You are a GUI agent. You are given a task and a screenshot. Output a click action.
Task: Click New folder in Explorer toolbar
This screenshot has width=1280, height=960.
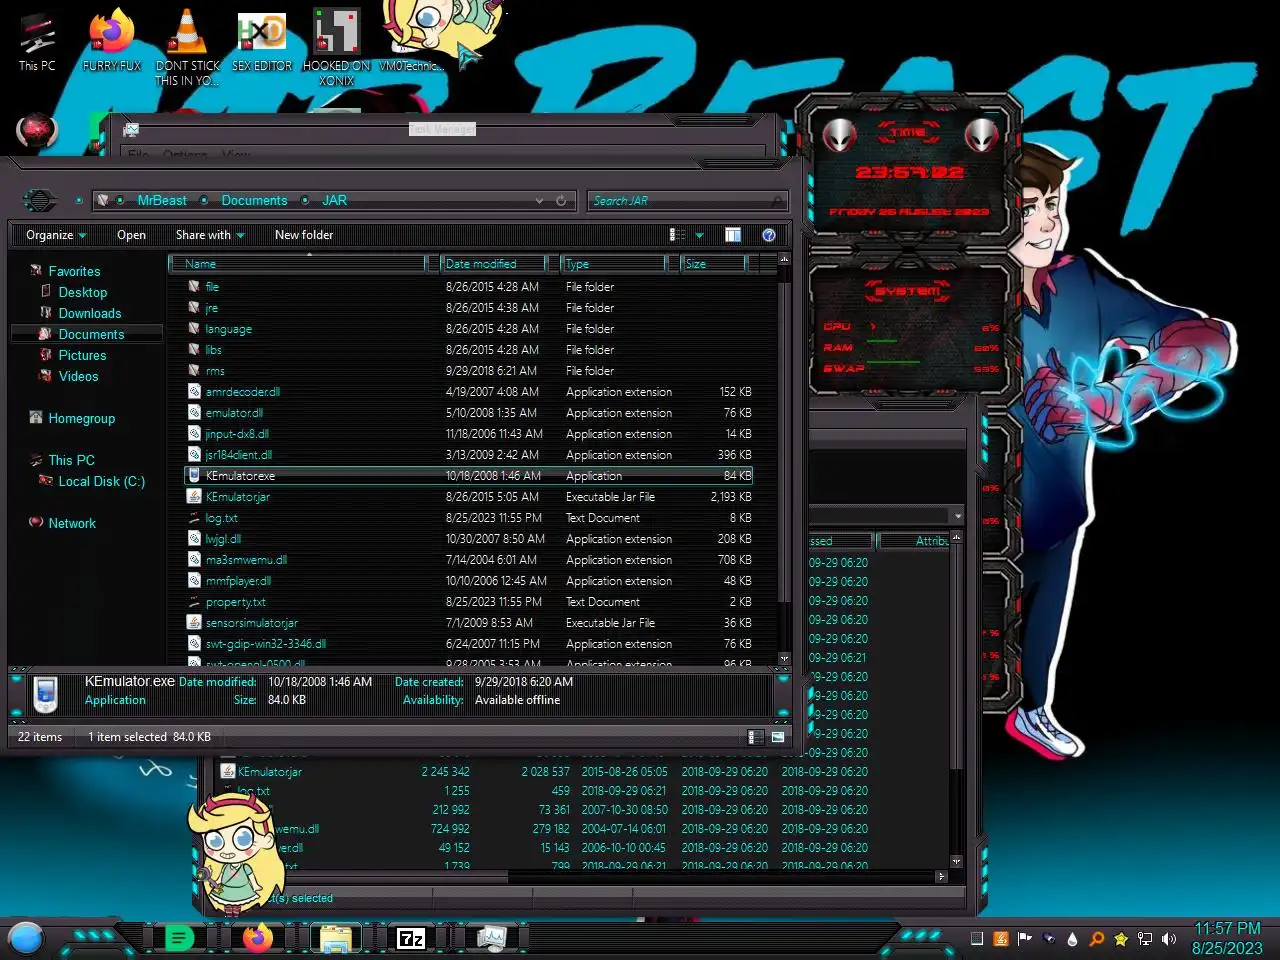[x=304, y=235]
